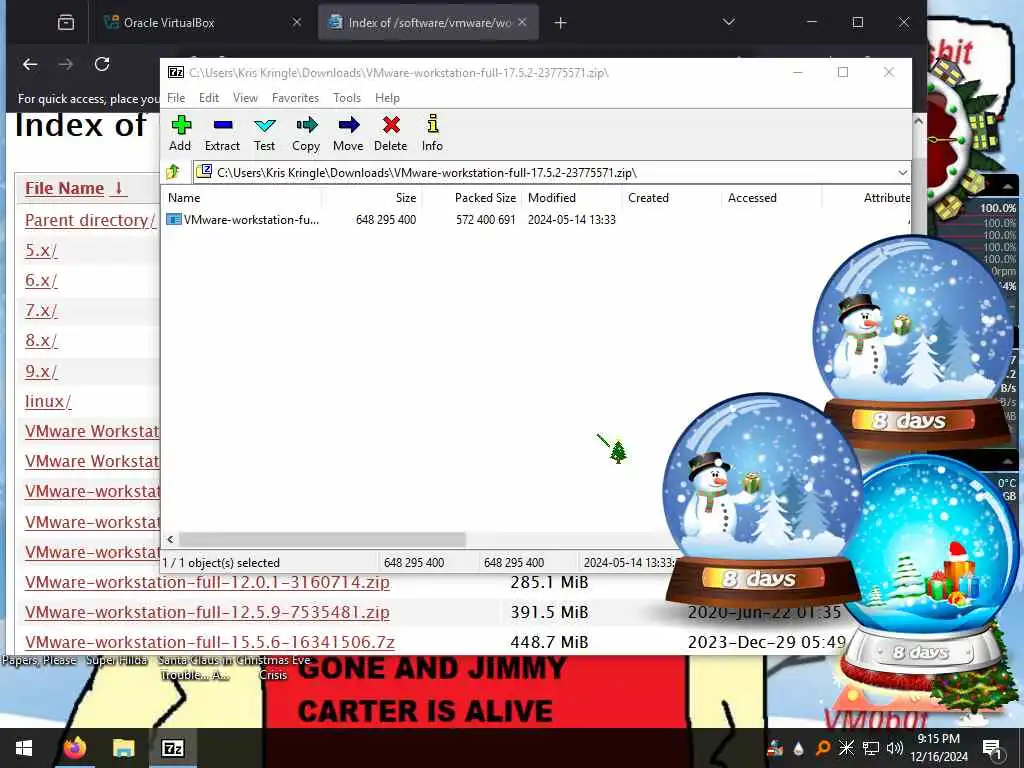Screen dimensions: 1024x768
Task: Download VMware-workstation-full-12.0.1-3160714.zip
Action: pos(207,582)
